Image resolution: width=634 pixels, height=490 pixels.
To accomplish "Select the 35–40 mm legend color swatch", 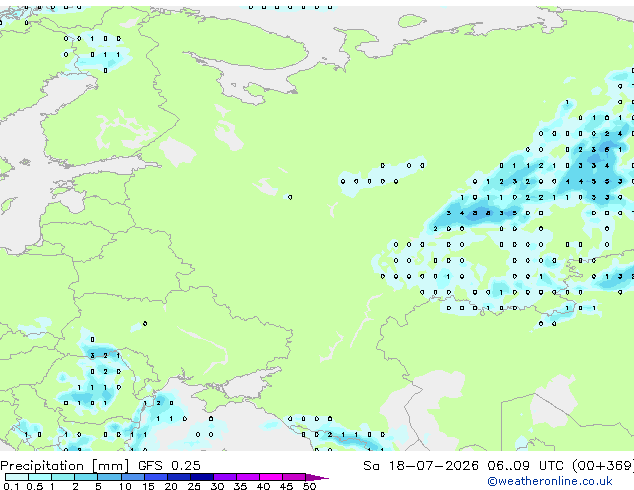I will pyautogui.click(x=247, y=477).
